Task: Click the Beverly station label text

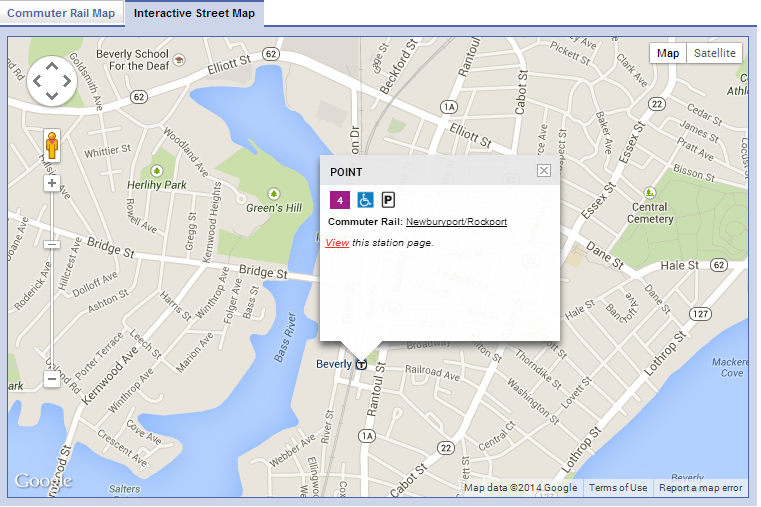Action: click(334, 364)
